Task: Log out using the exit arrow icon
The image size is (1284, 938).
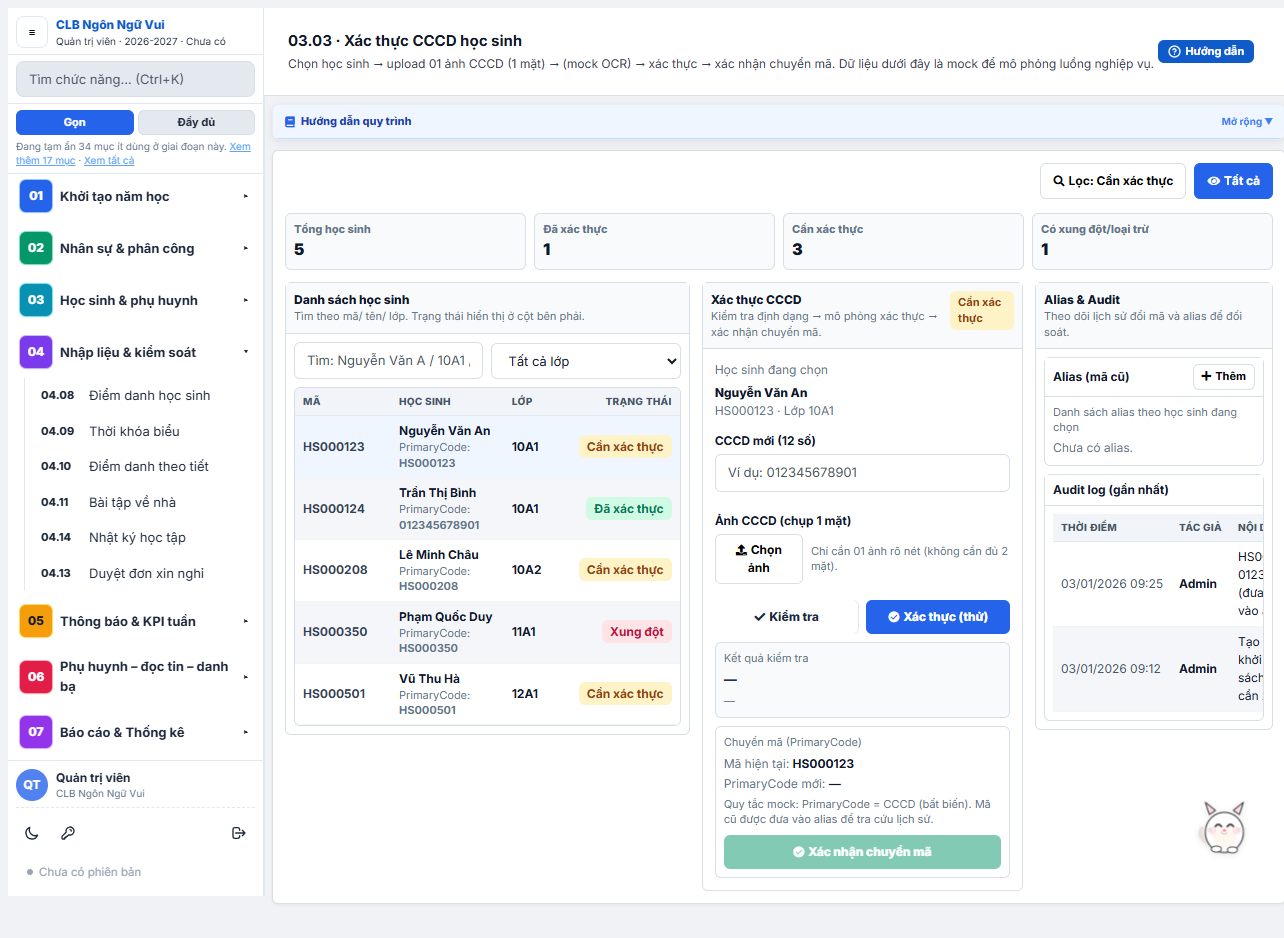Action: [238, 833]
